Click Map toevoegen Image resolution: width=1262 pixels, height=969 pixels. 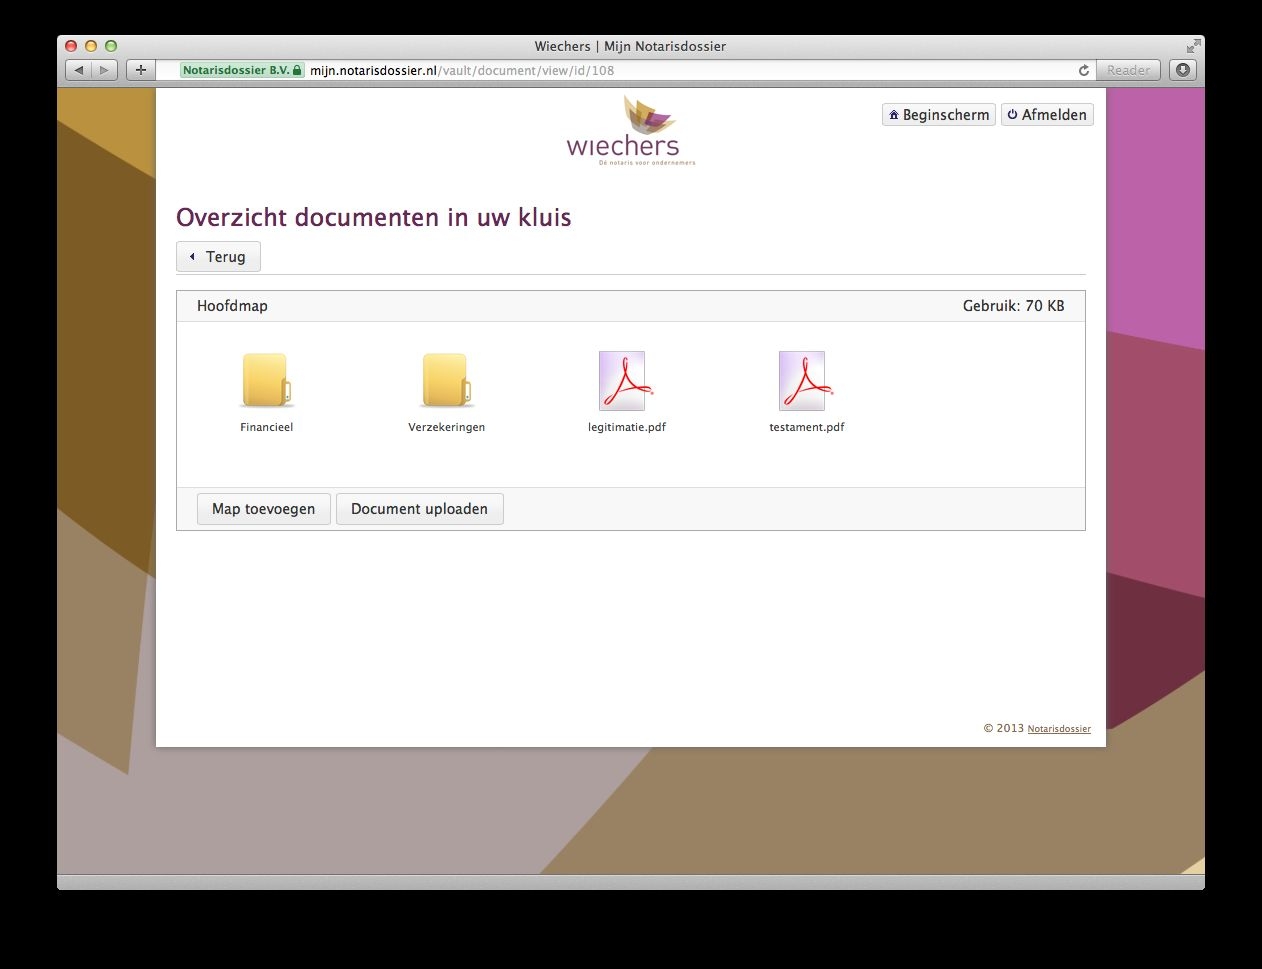point(264,509)
